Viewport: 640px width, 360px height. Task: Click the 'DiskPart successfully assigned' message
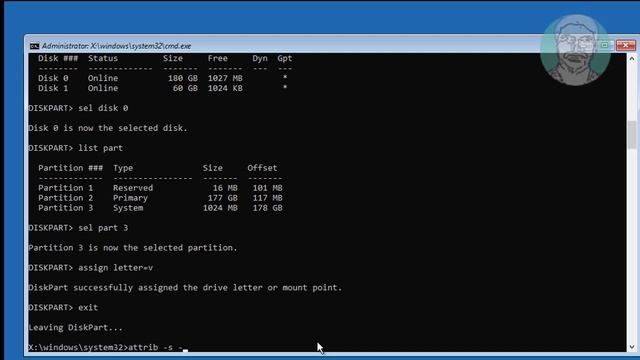click(185, 288)
